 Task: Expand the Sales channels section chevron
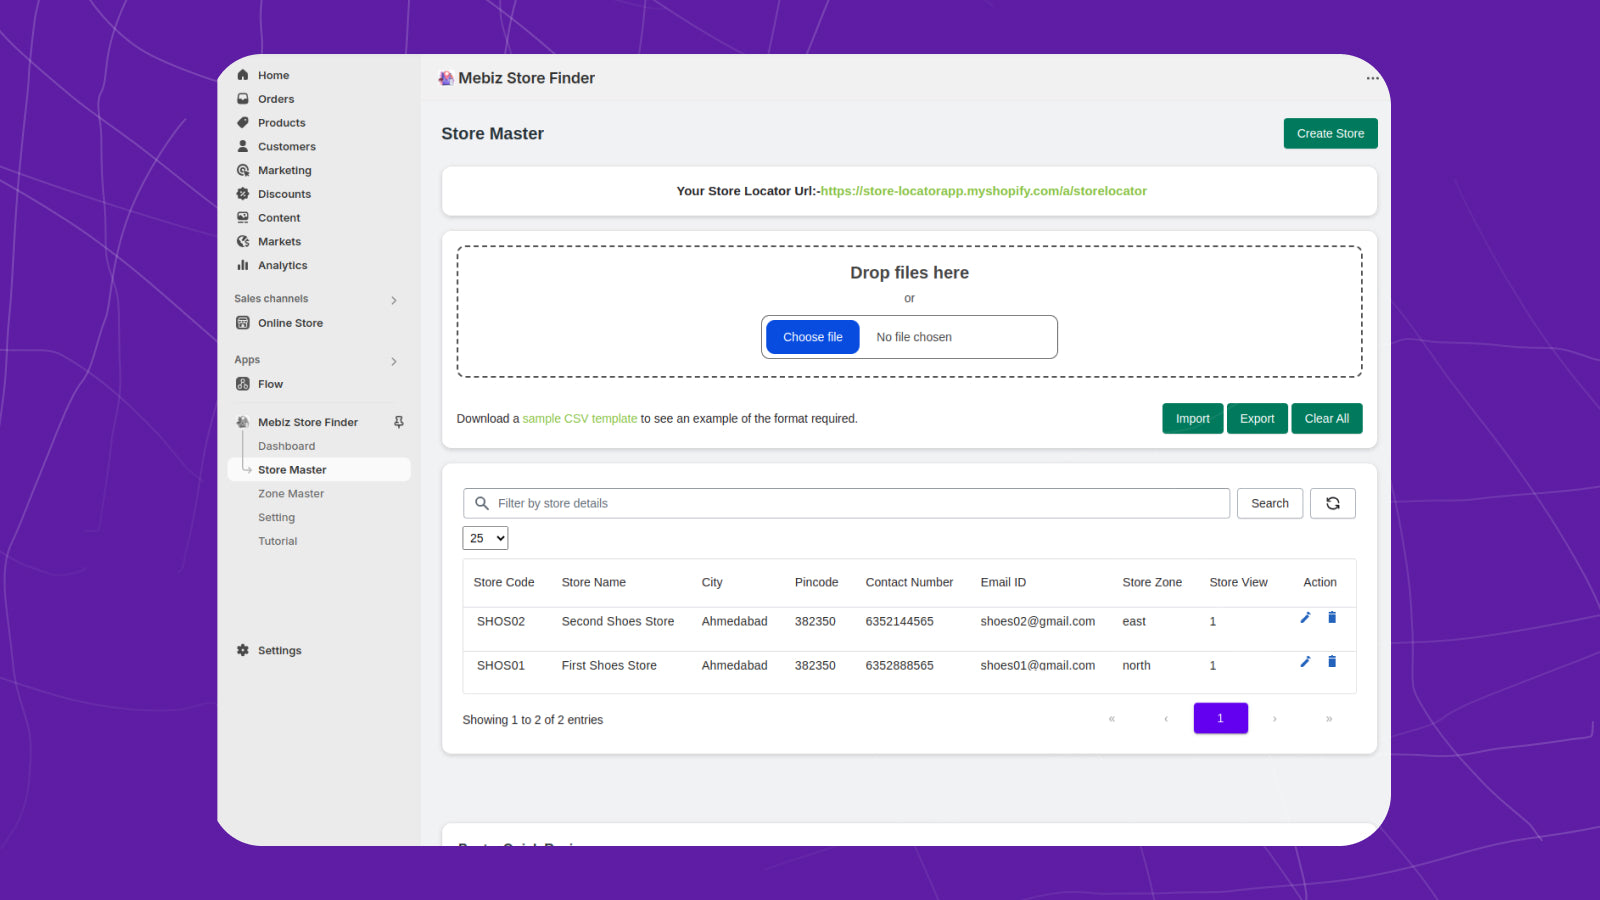coord(394,300)
